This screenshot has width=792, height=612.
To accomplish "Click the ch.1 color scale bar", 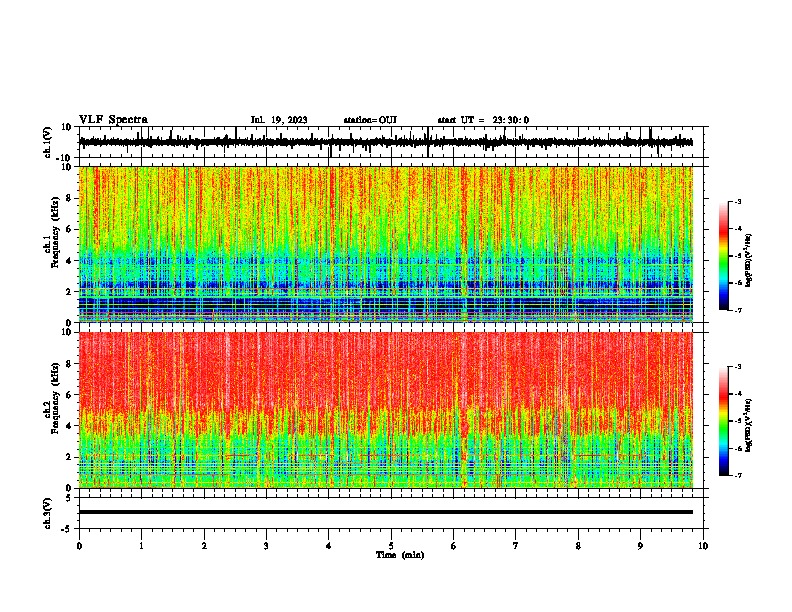I will pyautogui.click(x=723, y=256).
